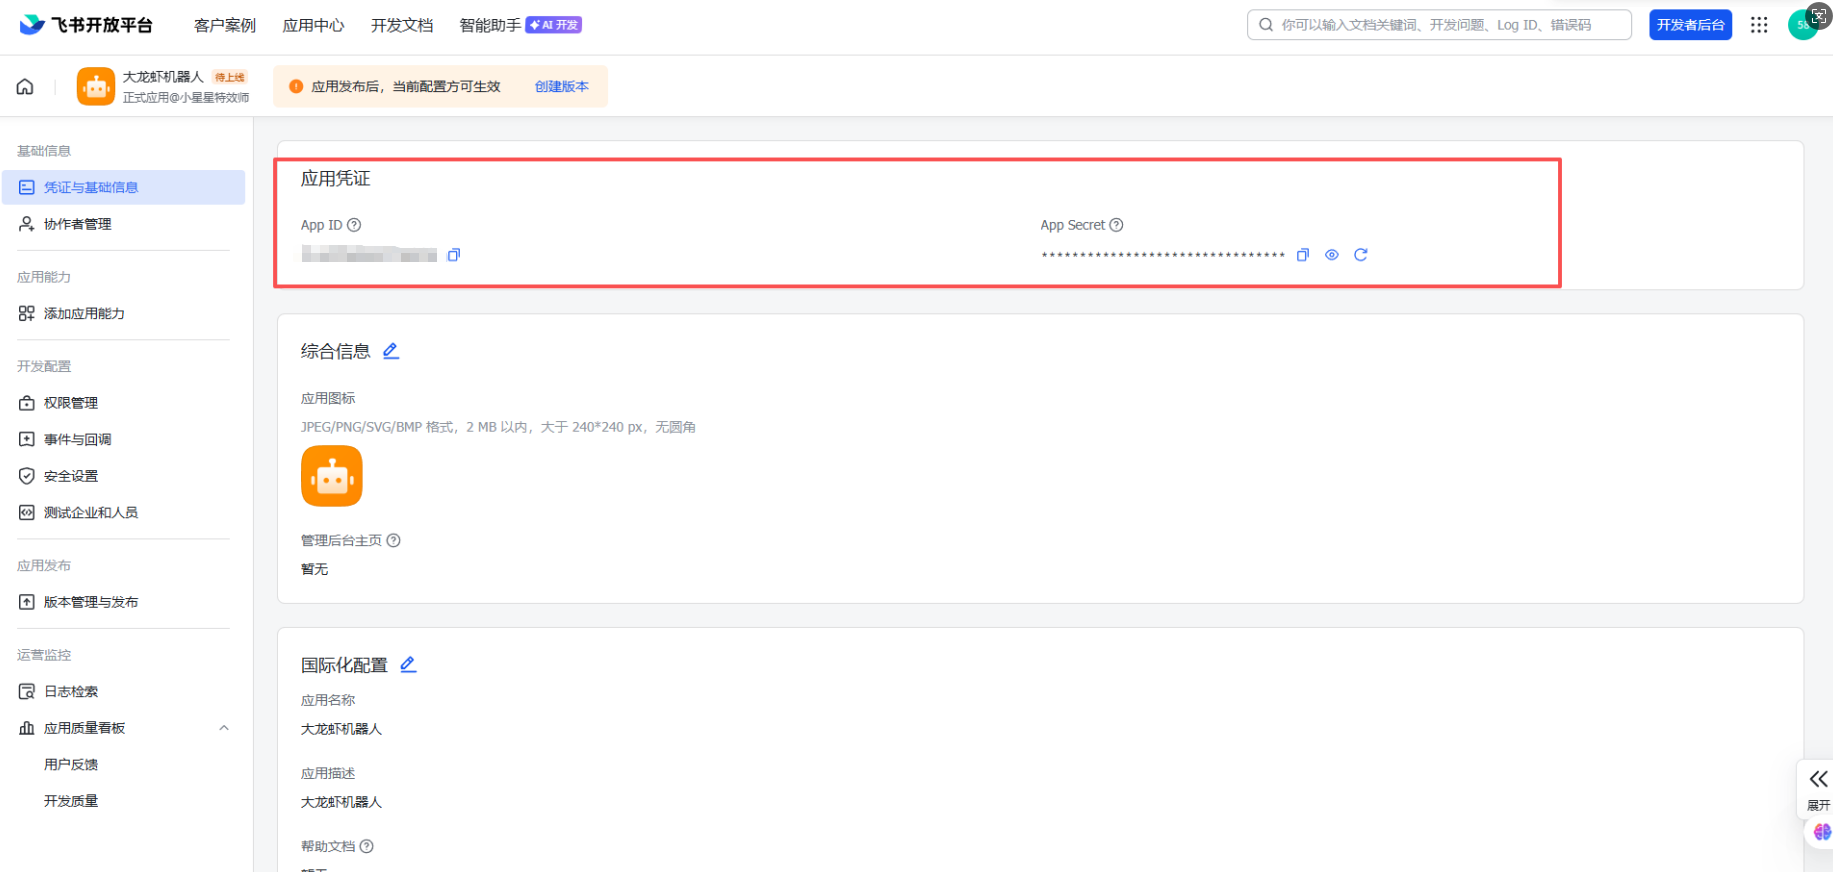Image resolution: width=1833 pixels, height=872 pixels.
Task: Focus the documentation search box
Action: tap(1440, 25)
